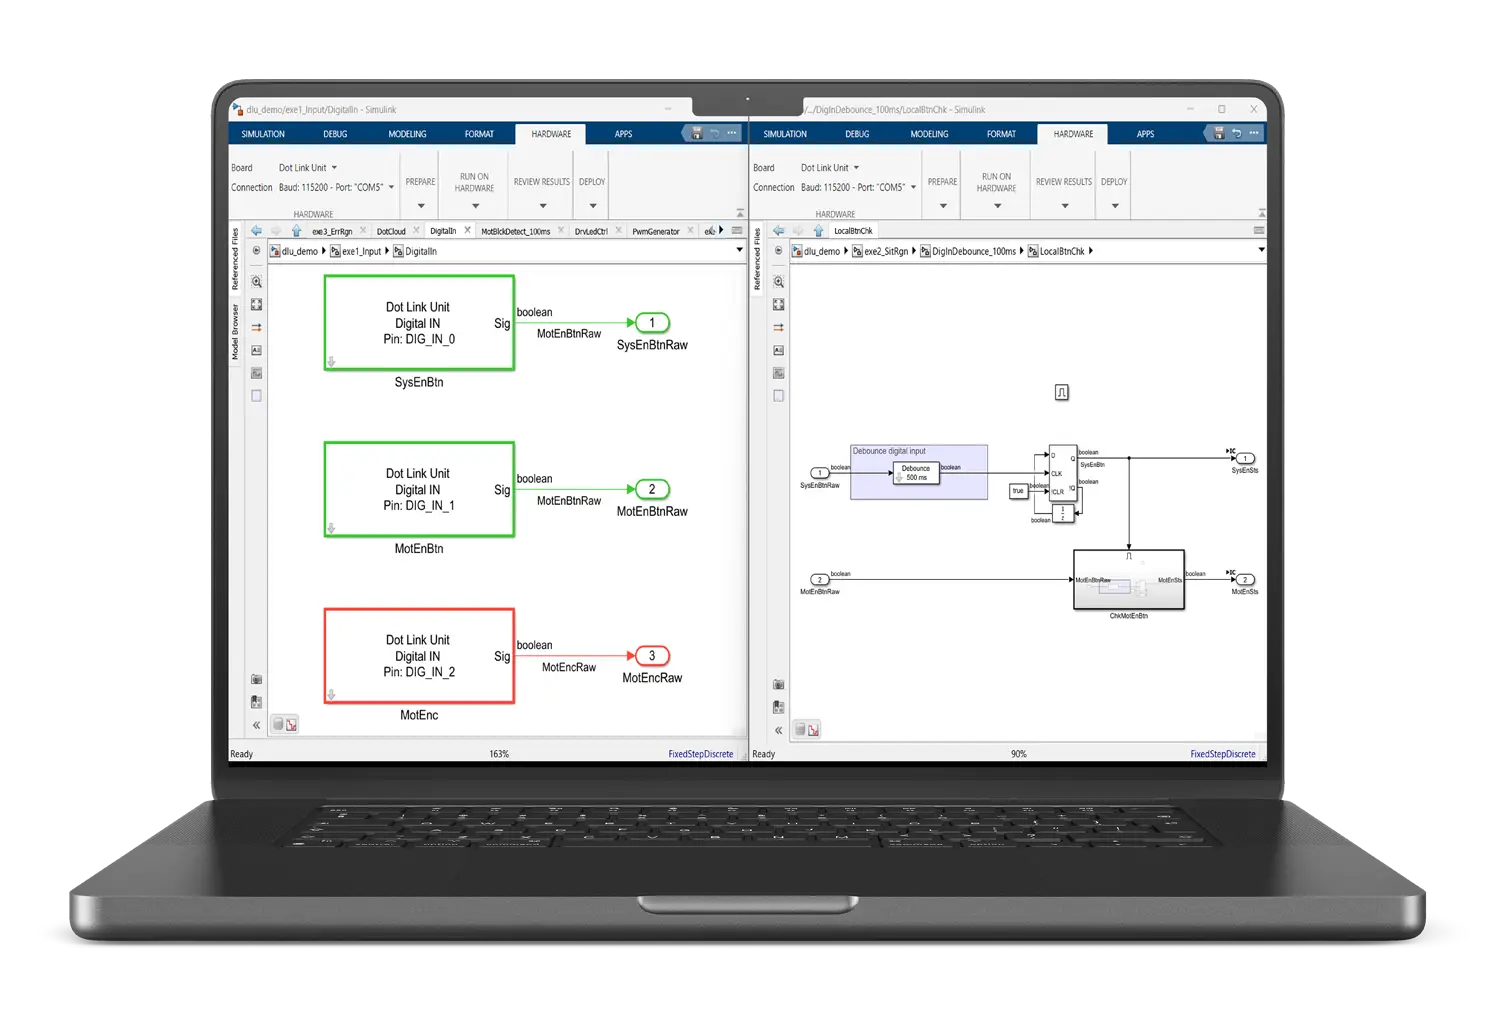Image resolution: width=1500 pixels, height=1034 pixels.
Task: Open the MotBlckDetect_100ms model tab
Action: click(516, 231)
